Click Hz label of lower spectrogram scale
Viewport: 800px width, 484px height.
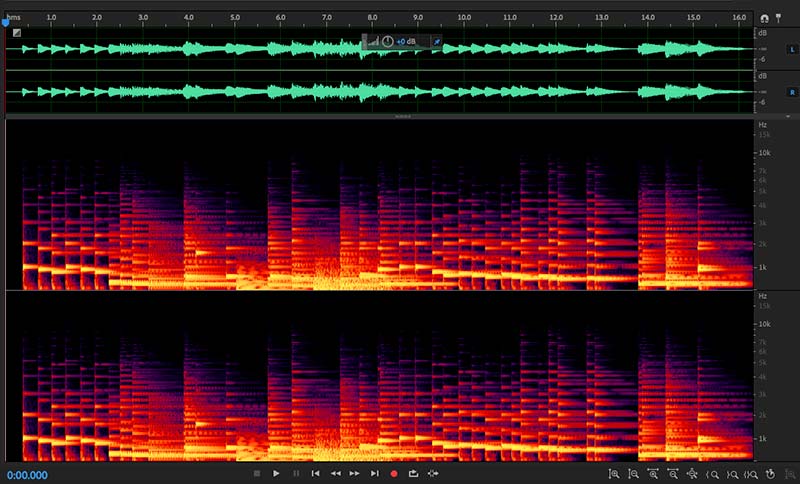click(762, 296)
